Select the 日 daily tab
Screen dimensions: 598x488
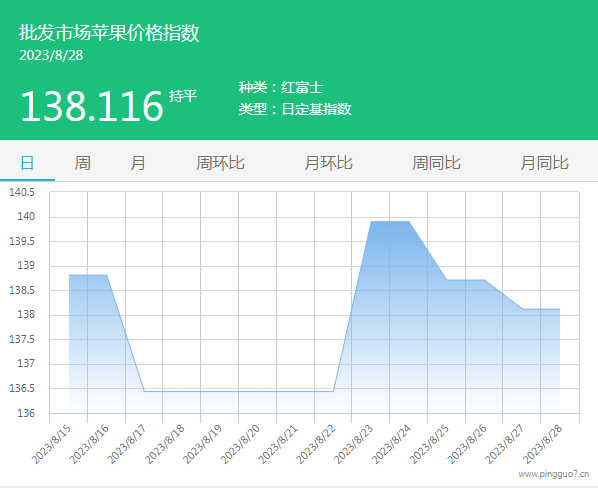point(27,163)
